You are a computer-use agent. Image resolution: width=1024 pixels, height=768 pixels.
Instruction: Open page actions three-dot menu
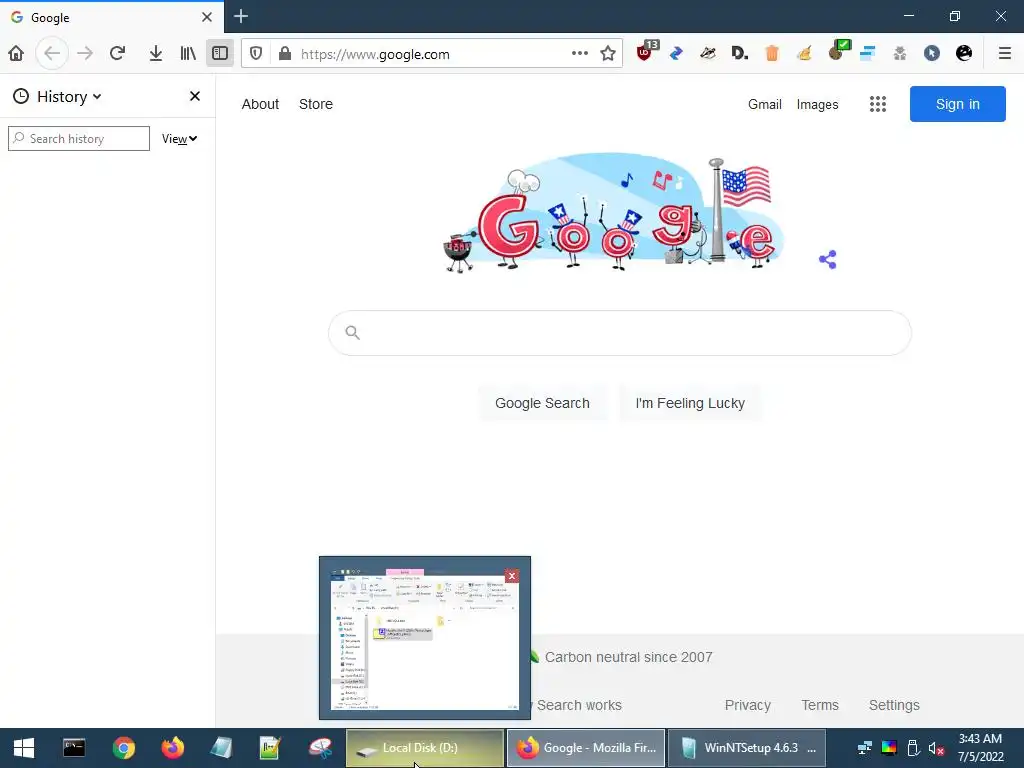579,54
